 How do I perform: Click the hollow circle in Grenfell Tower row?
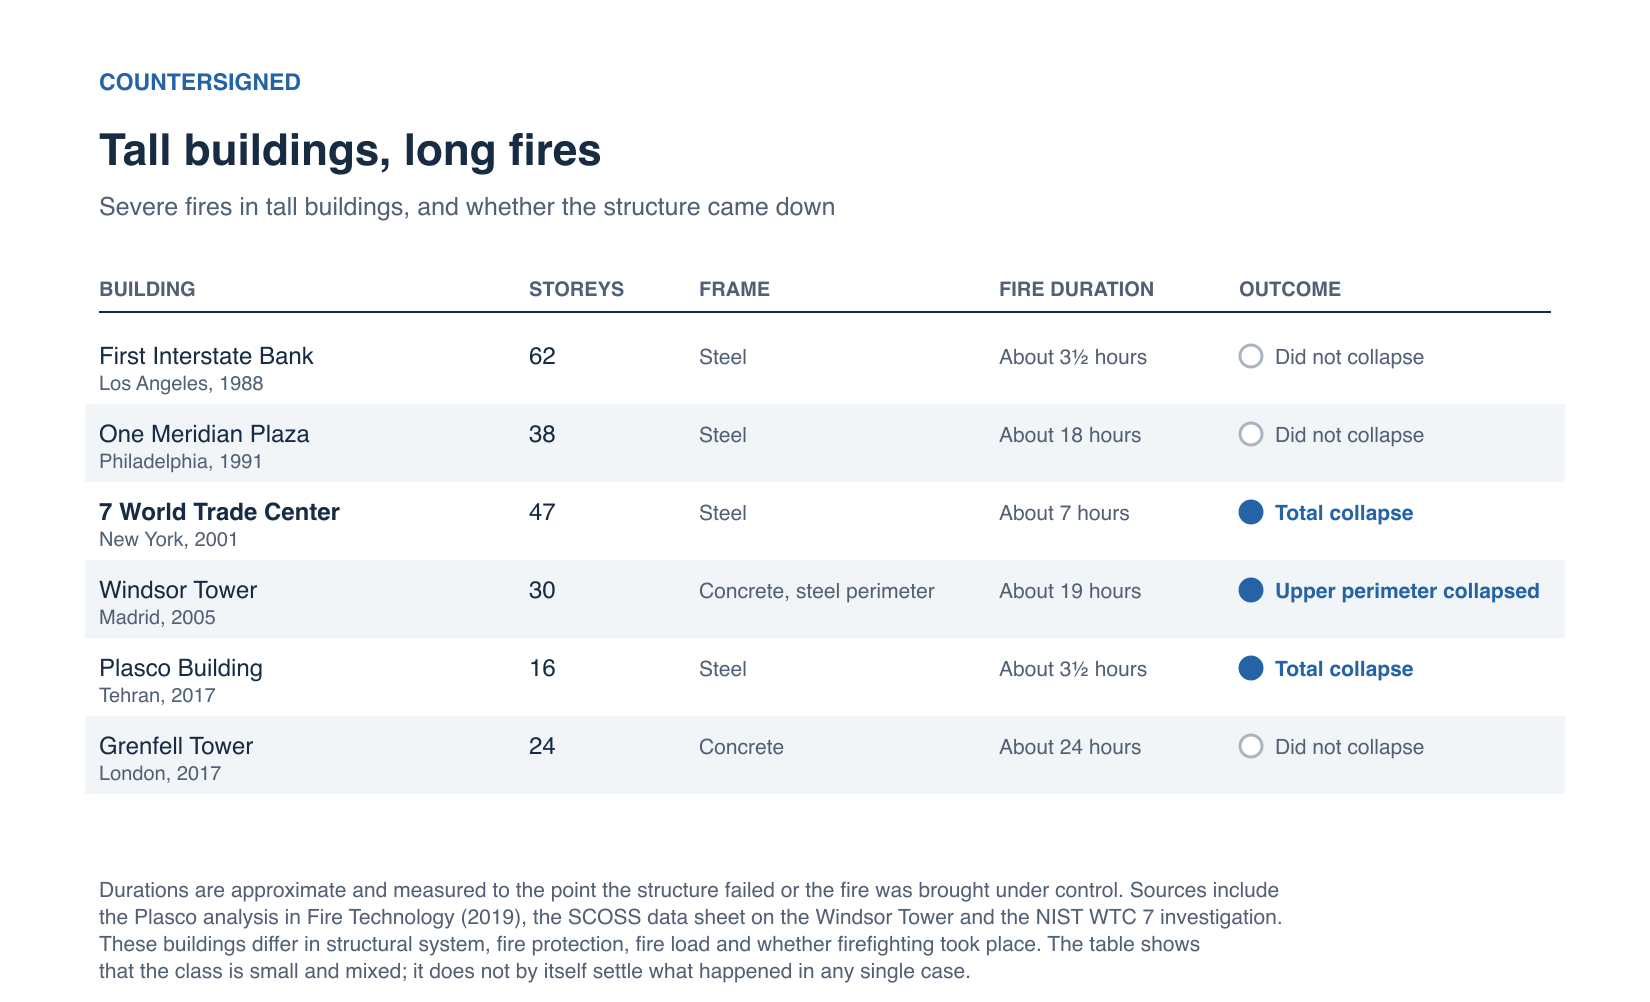(1251, 746)
